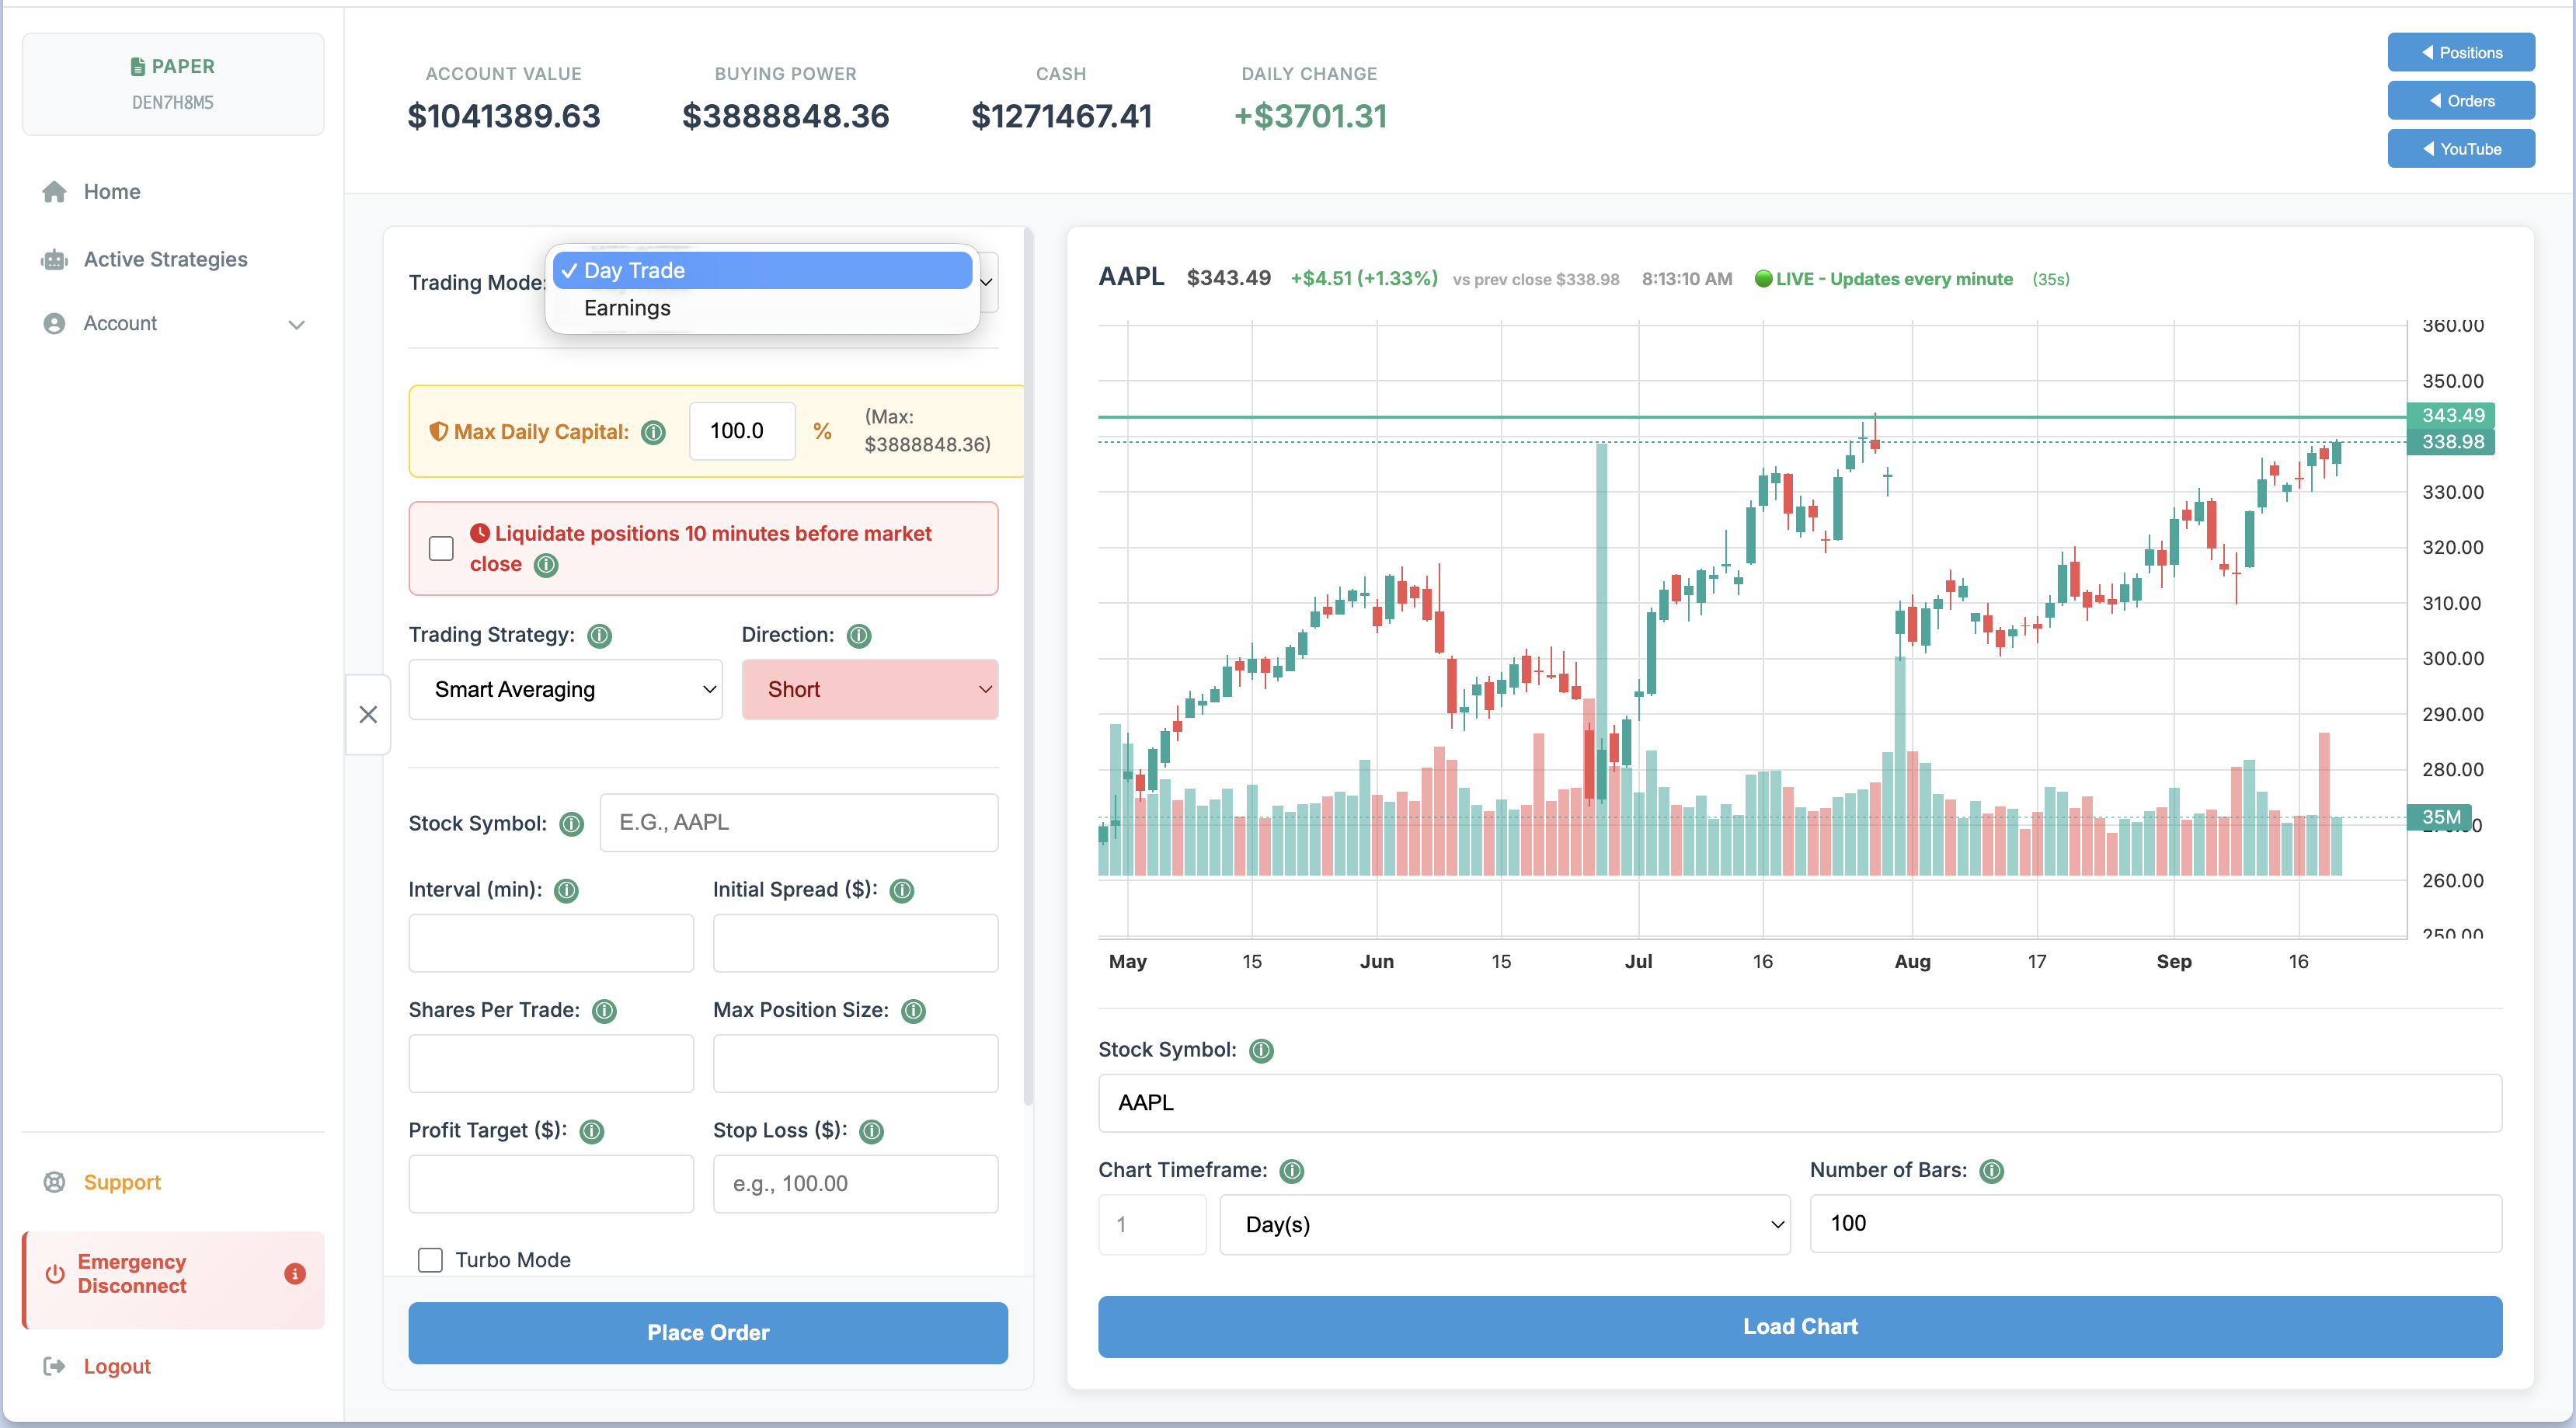Click the PAPER account document icon

(x=138, y=67)
